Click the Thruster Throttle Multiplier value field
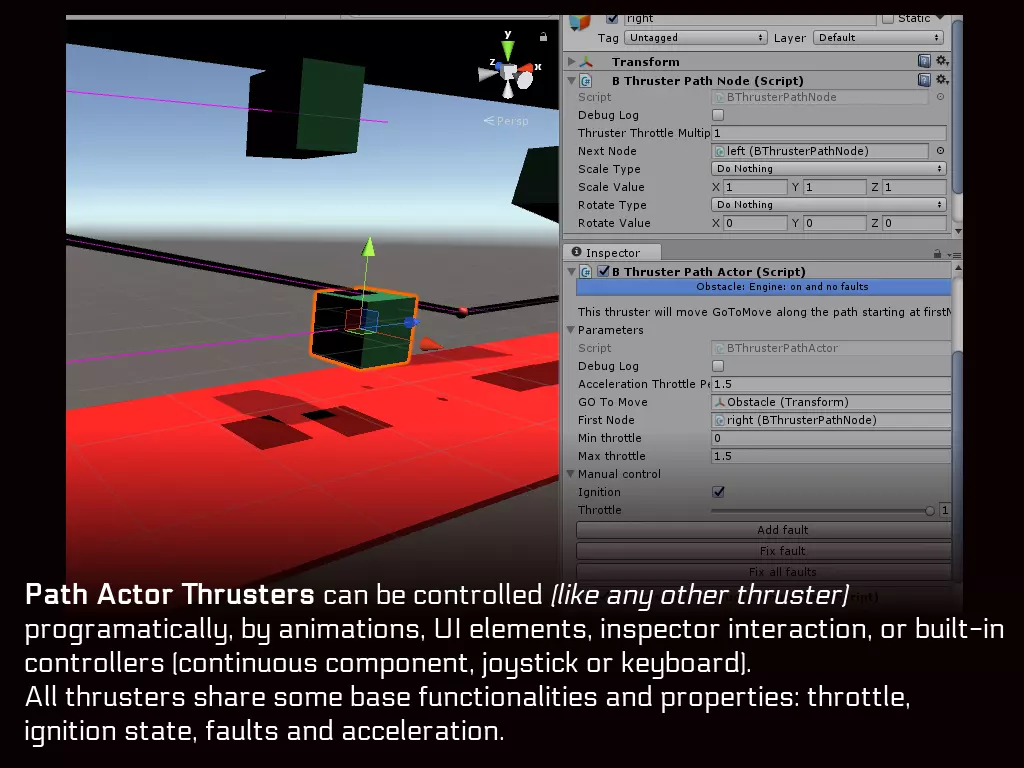Screen dimensions: 1024x768 829,133
